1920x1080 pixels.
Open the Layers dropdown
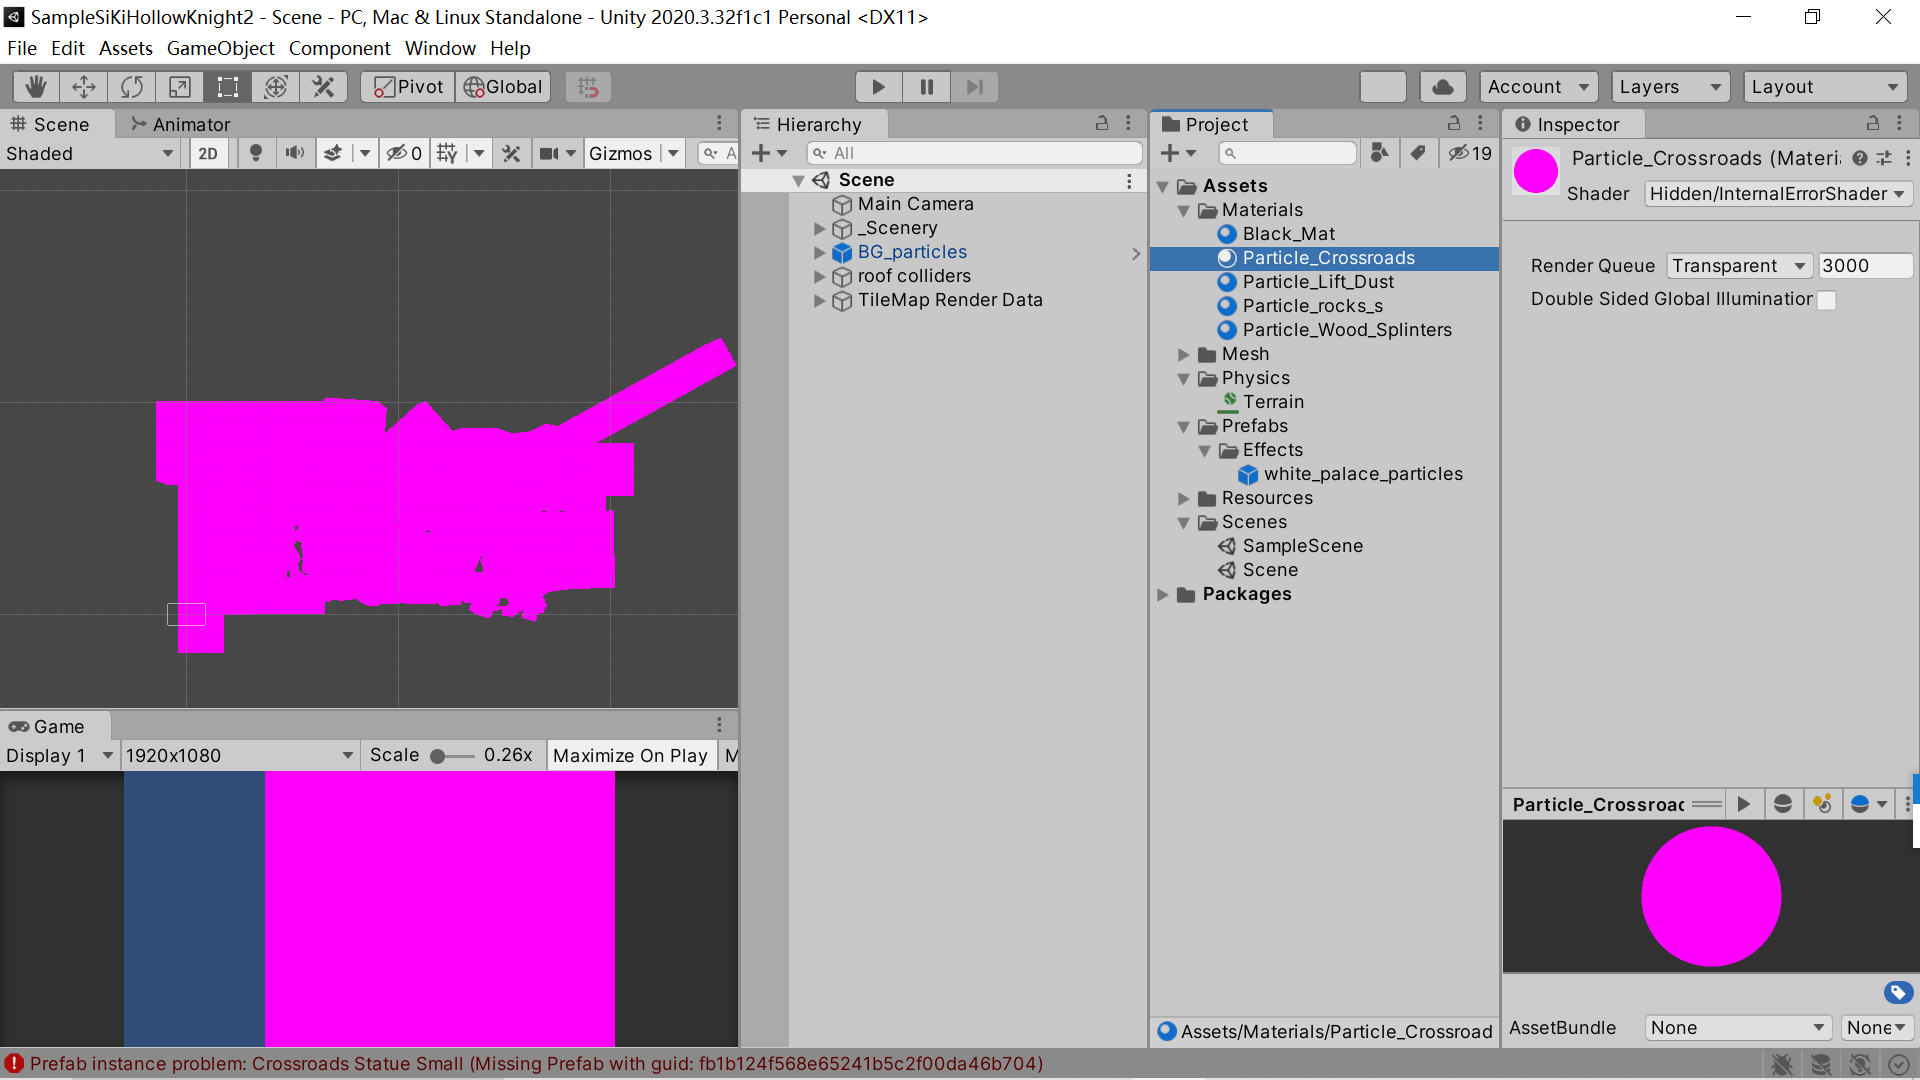1670,87
